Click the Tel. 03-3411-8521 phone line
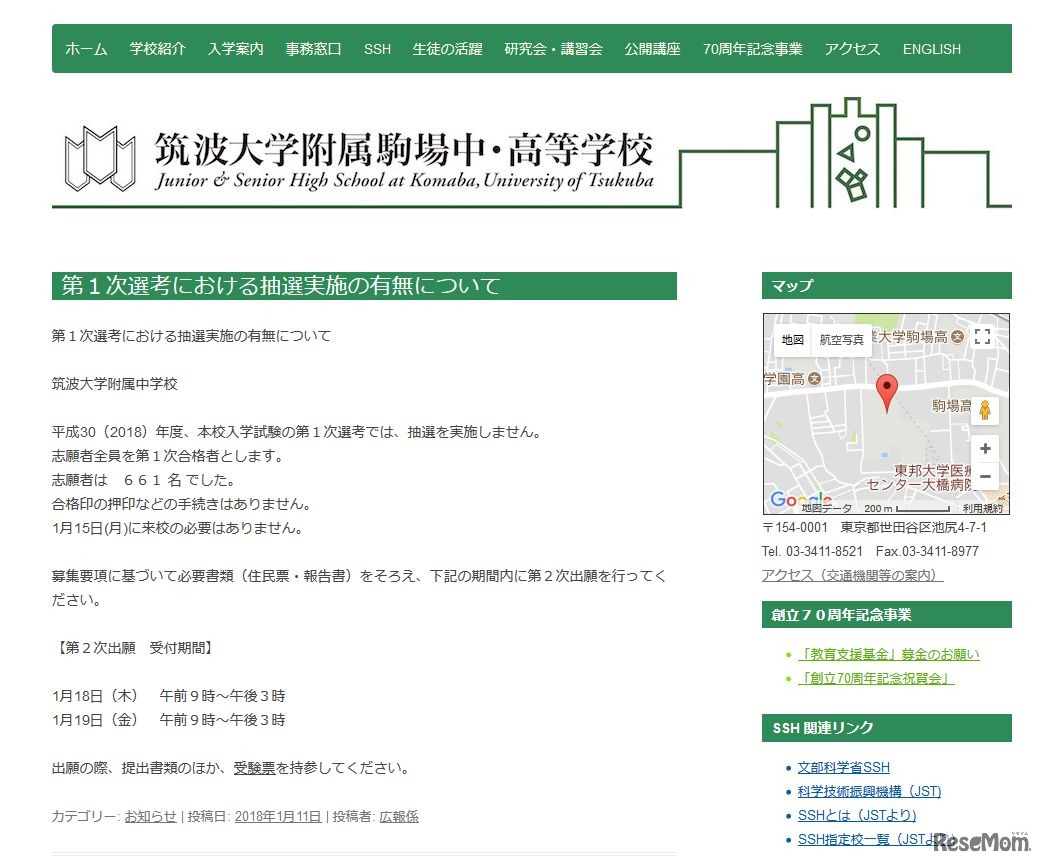 [812, 551]
